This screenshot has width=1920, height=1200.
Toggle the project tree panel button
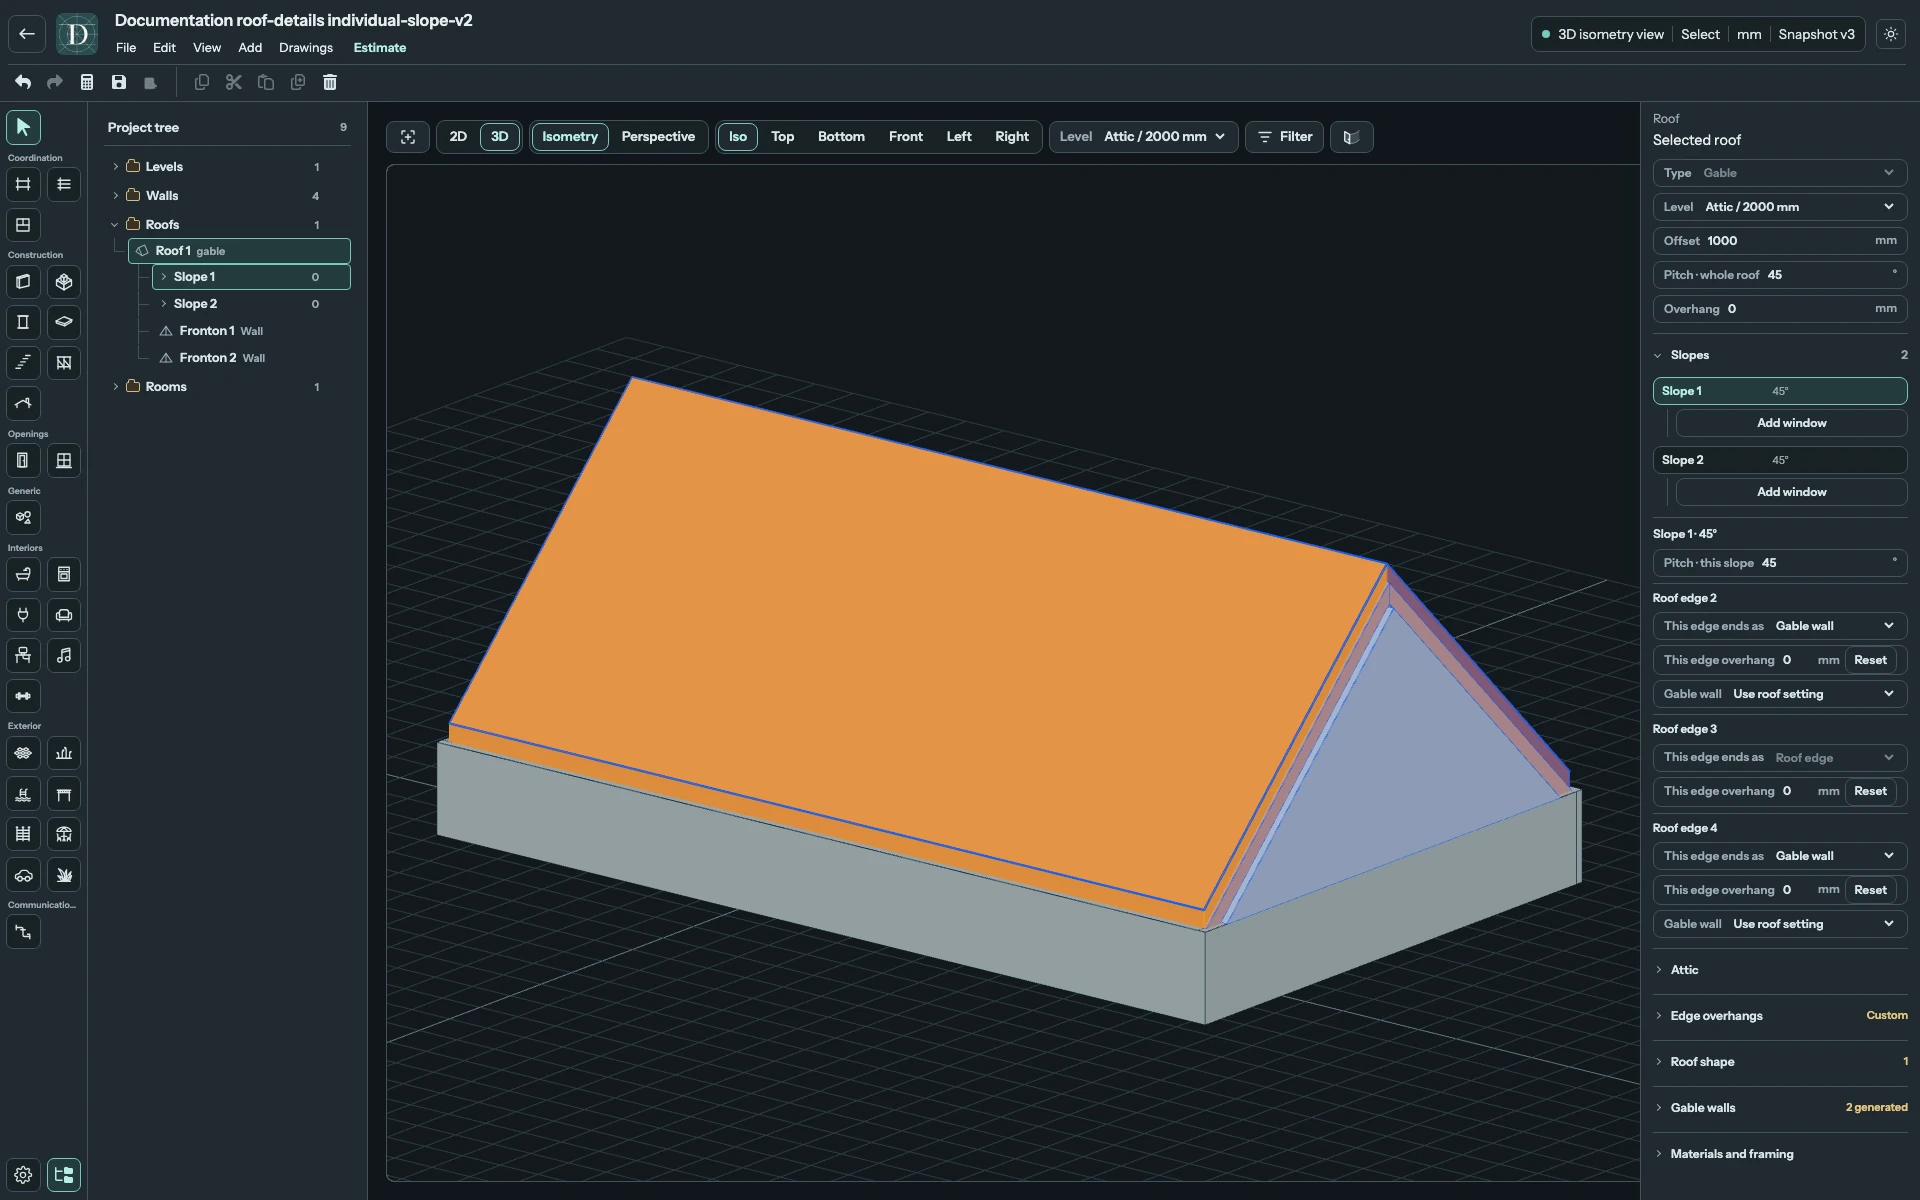click(64, 1175)
